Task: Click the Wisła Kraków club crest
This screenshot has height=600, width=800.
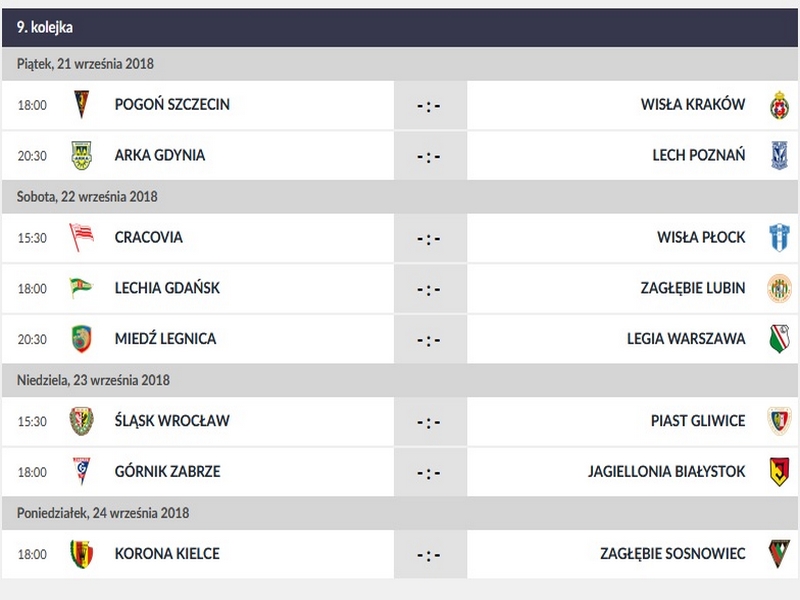Action: click(779, 105)
